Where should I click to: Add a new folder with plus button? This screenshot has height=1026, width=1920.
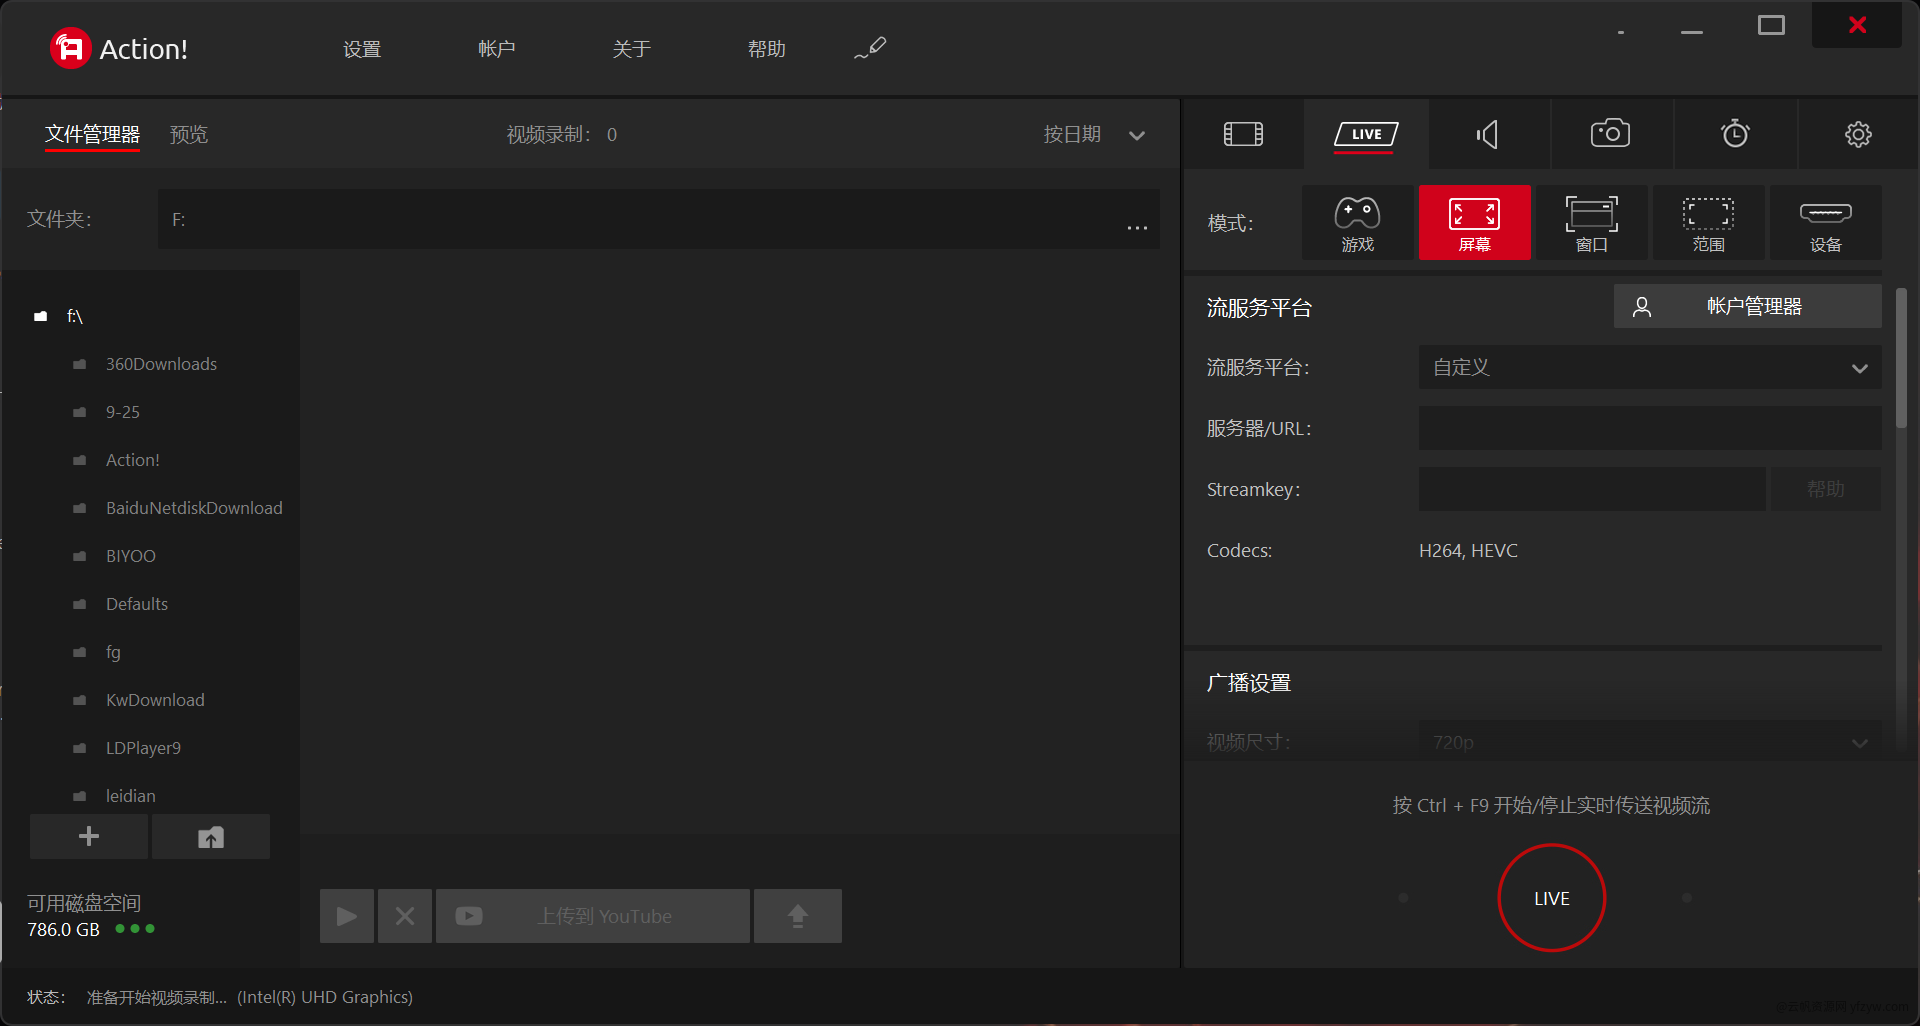click(89, 836)
